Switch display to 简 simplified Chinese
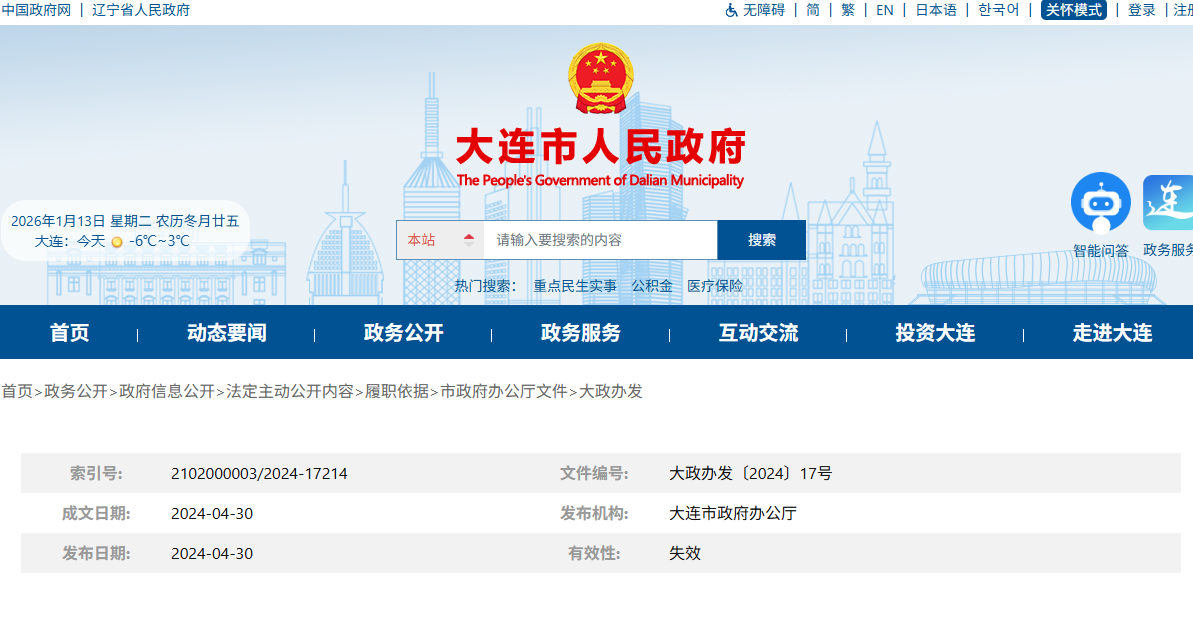The width and height of the screenshot is (1193, 629). click(x=811, y=10)
